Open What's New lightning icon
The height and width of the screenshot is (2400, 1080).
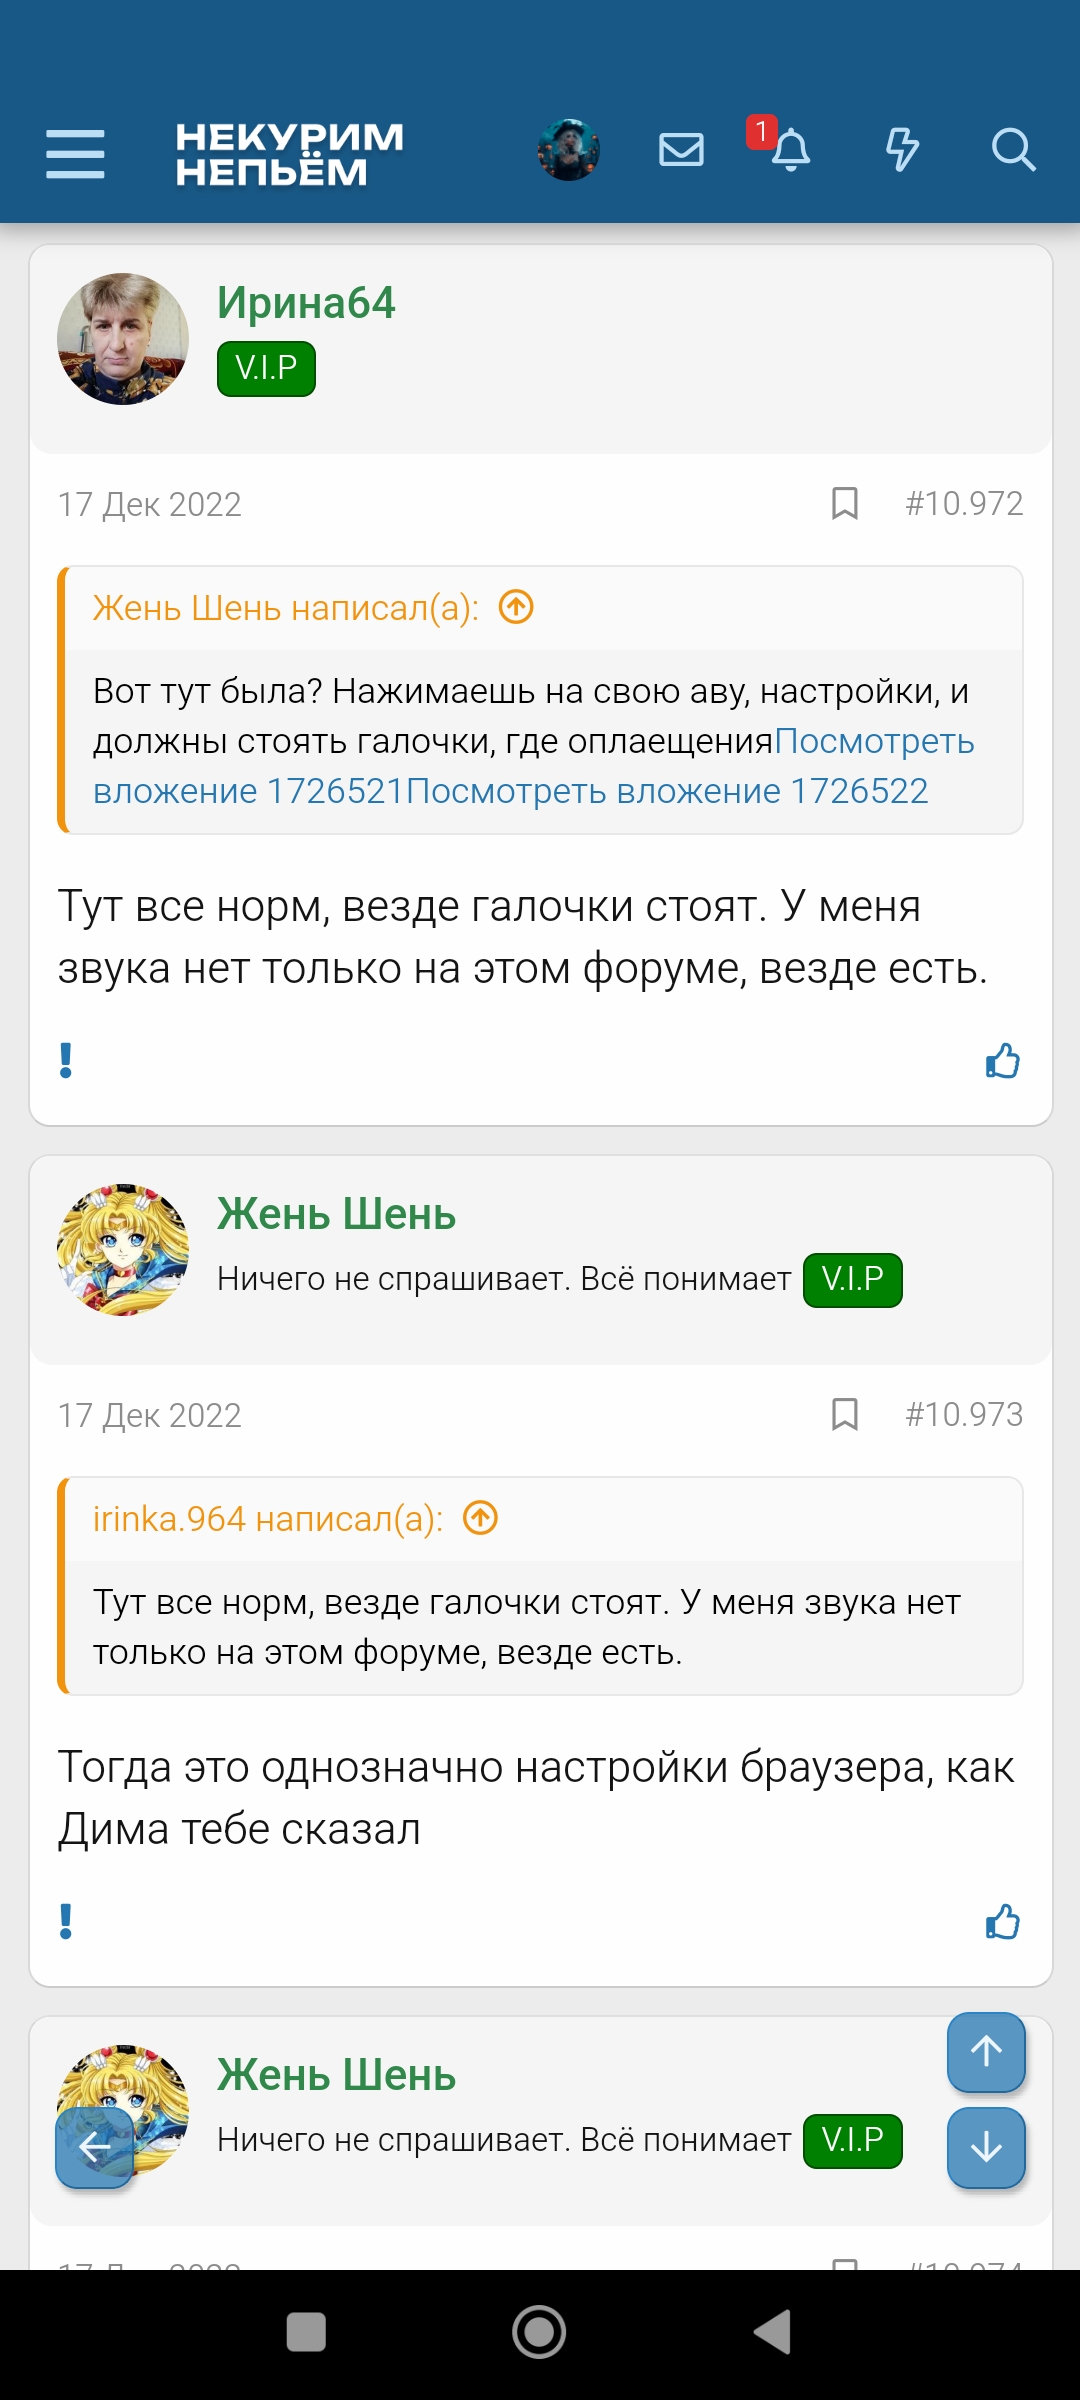pyautogui.click(x=902, y=150)
